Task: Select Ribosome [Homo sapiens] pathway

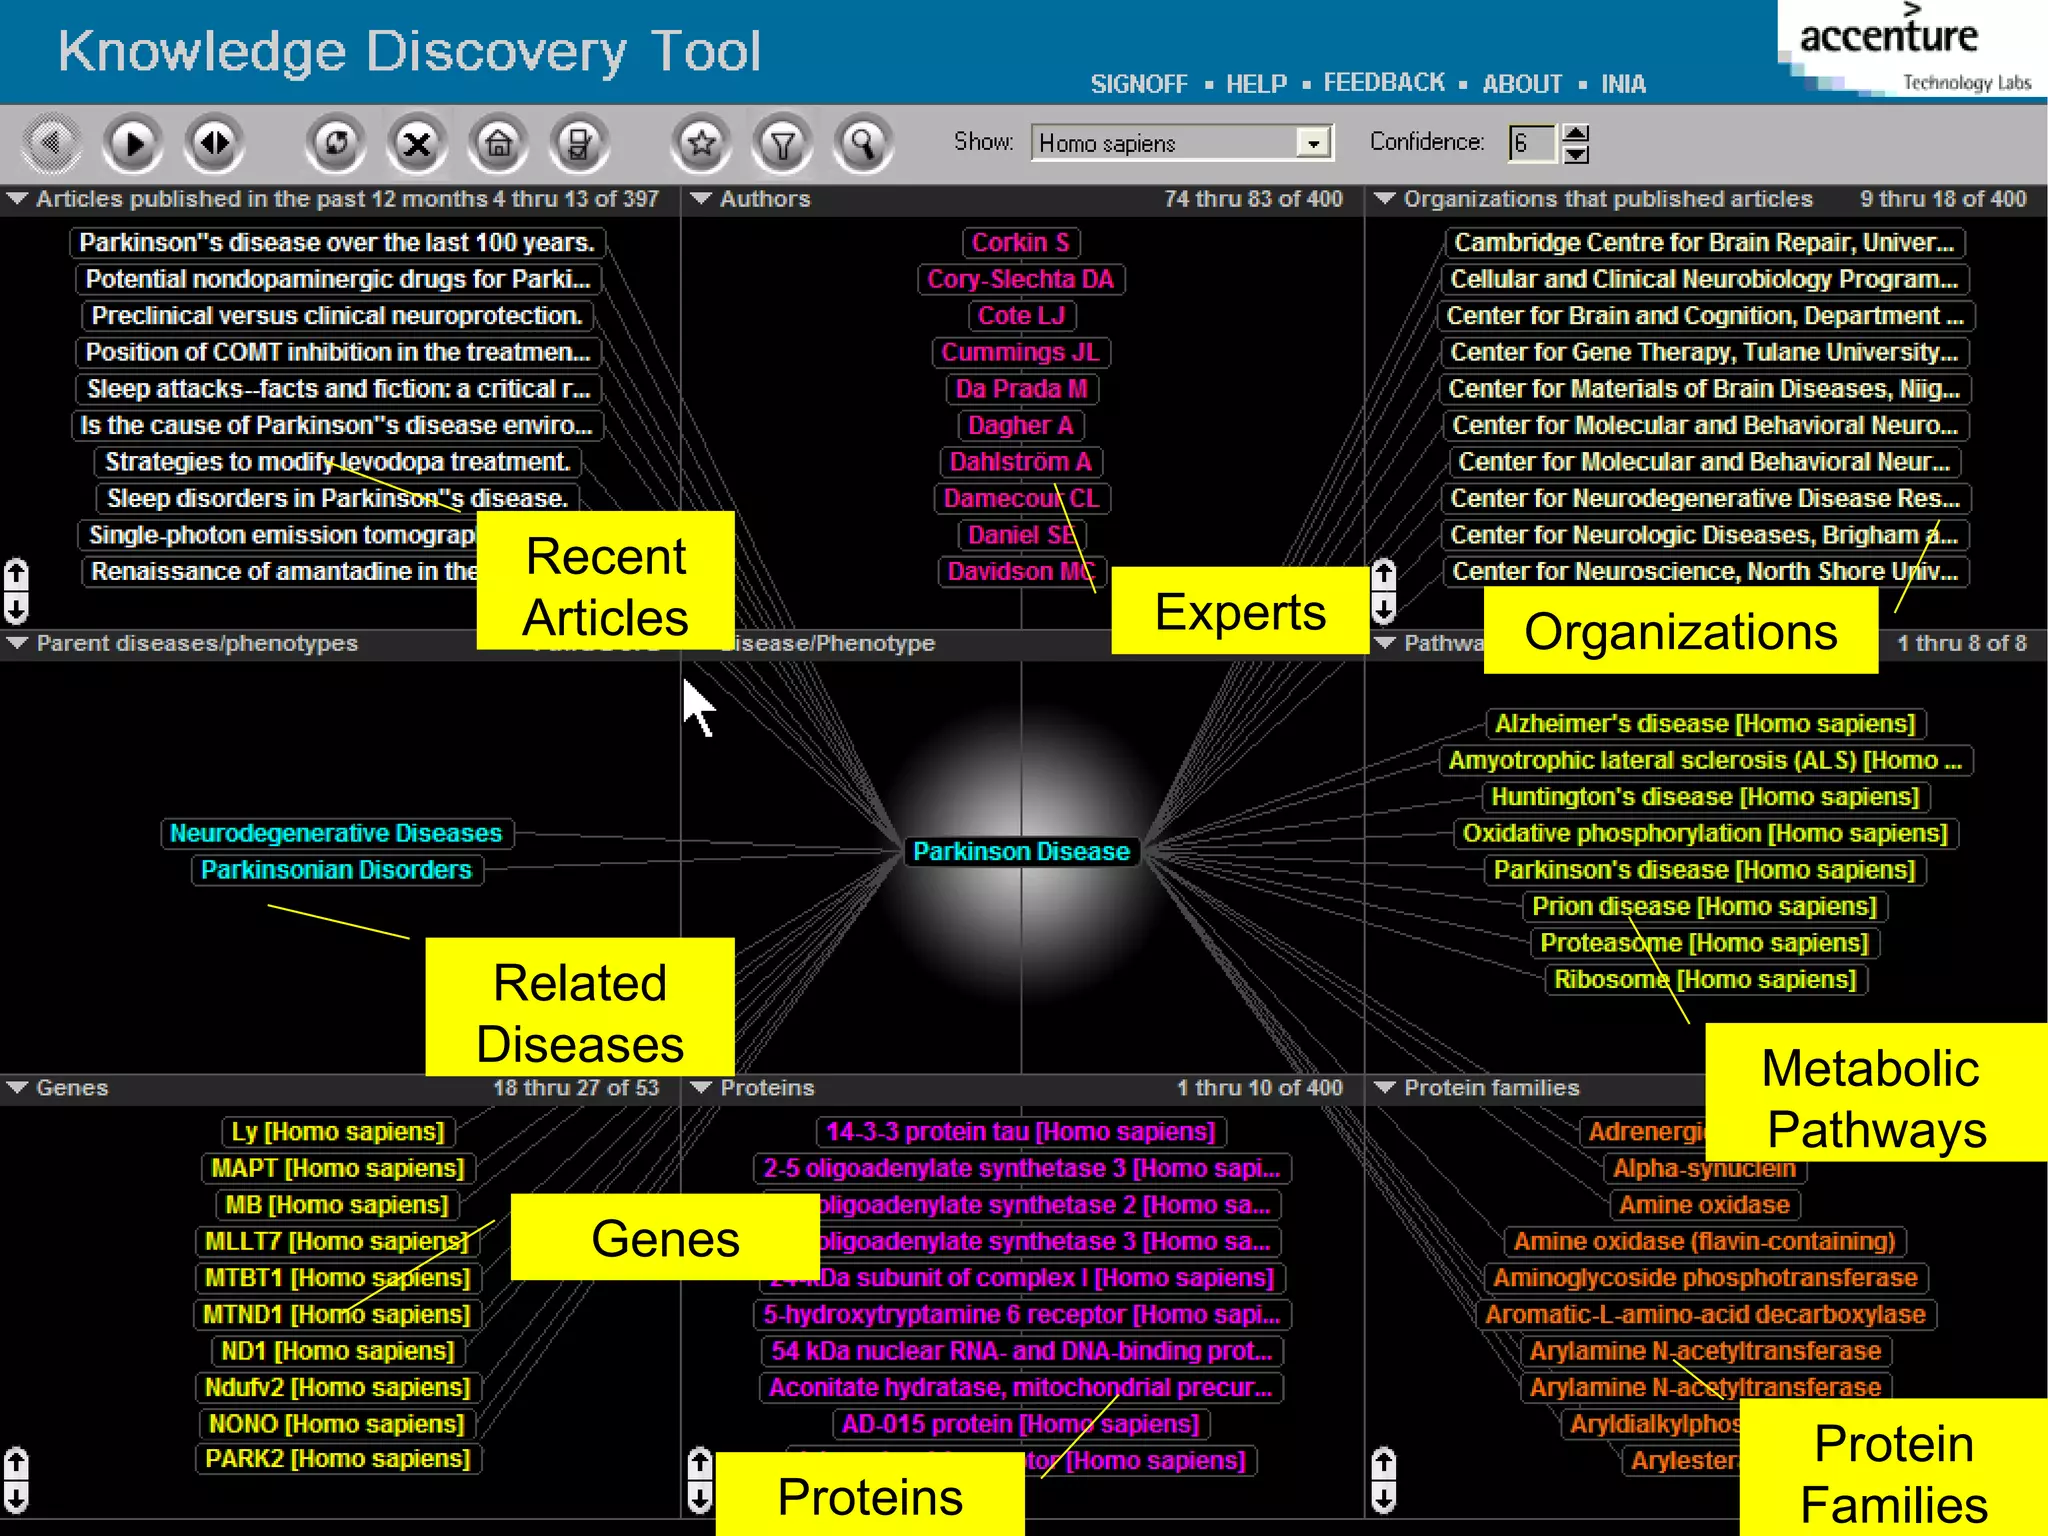Action: pyautogui.click(x=1705, y=979)
